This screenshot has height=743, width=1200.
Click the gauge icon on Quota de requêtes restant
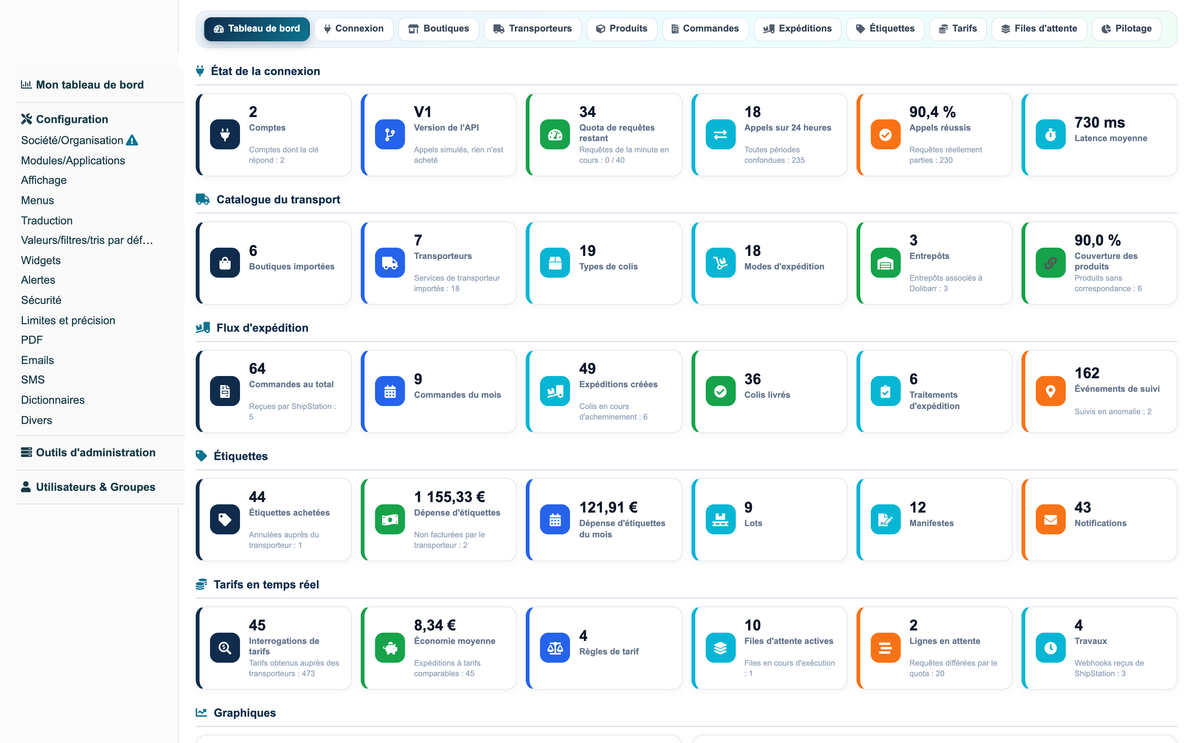pyautogui.click(x=555, y=135)
